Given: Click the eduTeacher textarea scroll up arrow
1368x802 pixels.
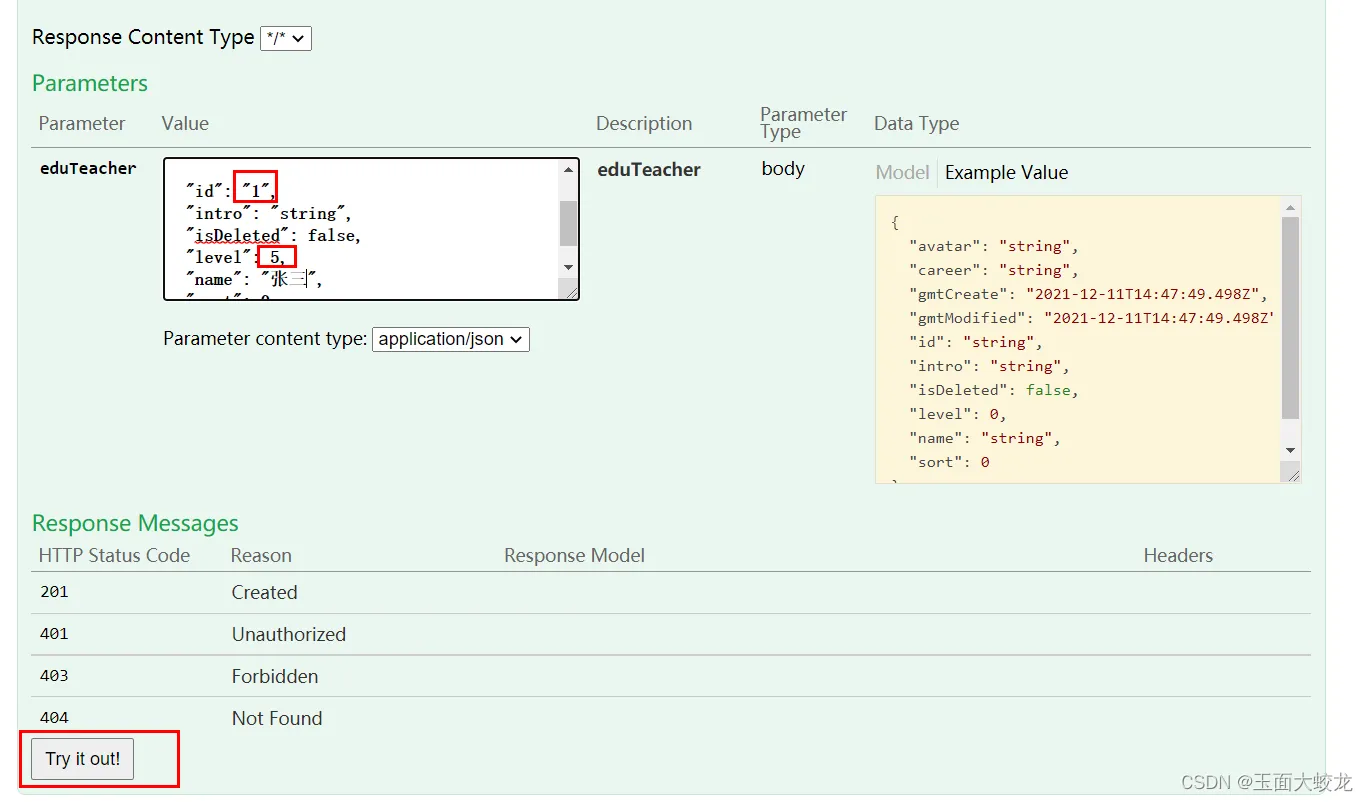Looking at the screenshot, I should click(x=568, y=171).
